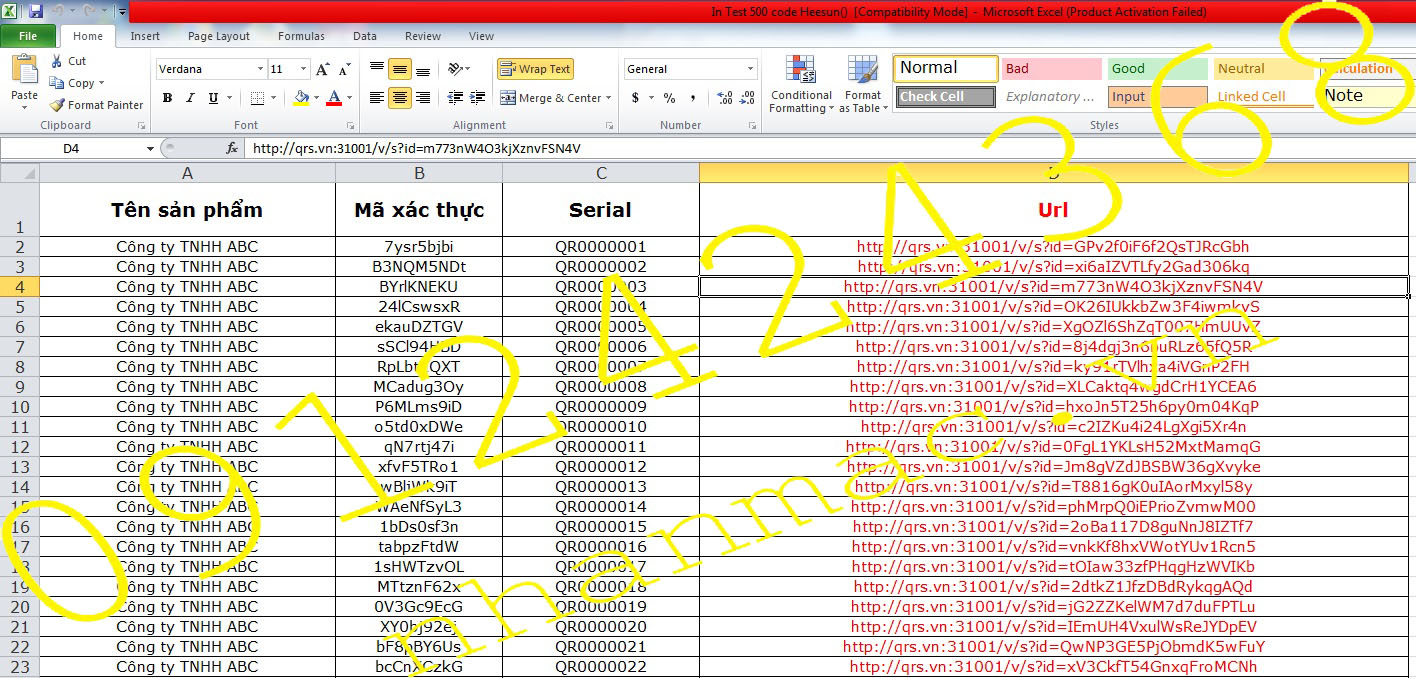Select cell containing serial QR0000009
1416x678 pixels.
601,407
